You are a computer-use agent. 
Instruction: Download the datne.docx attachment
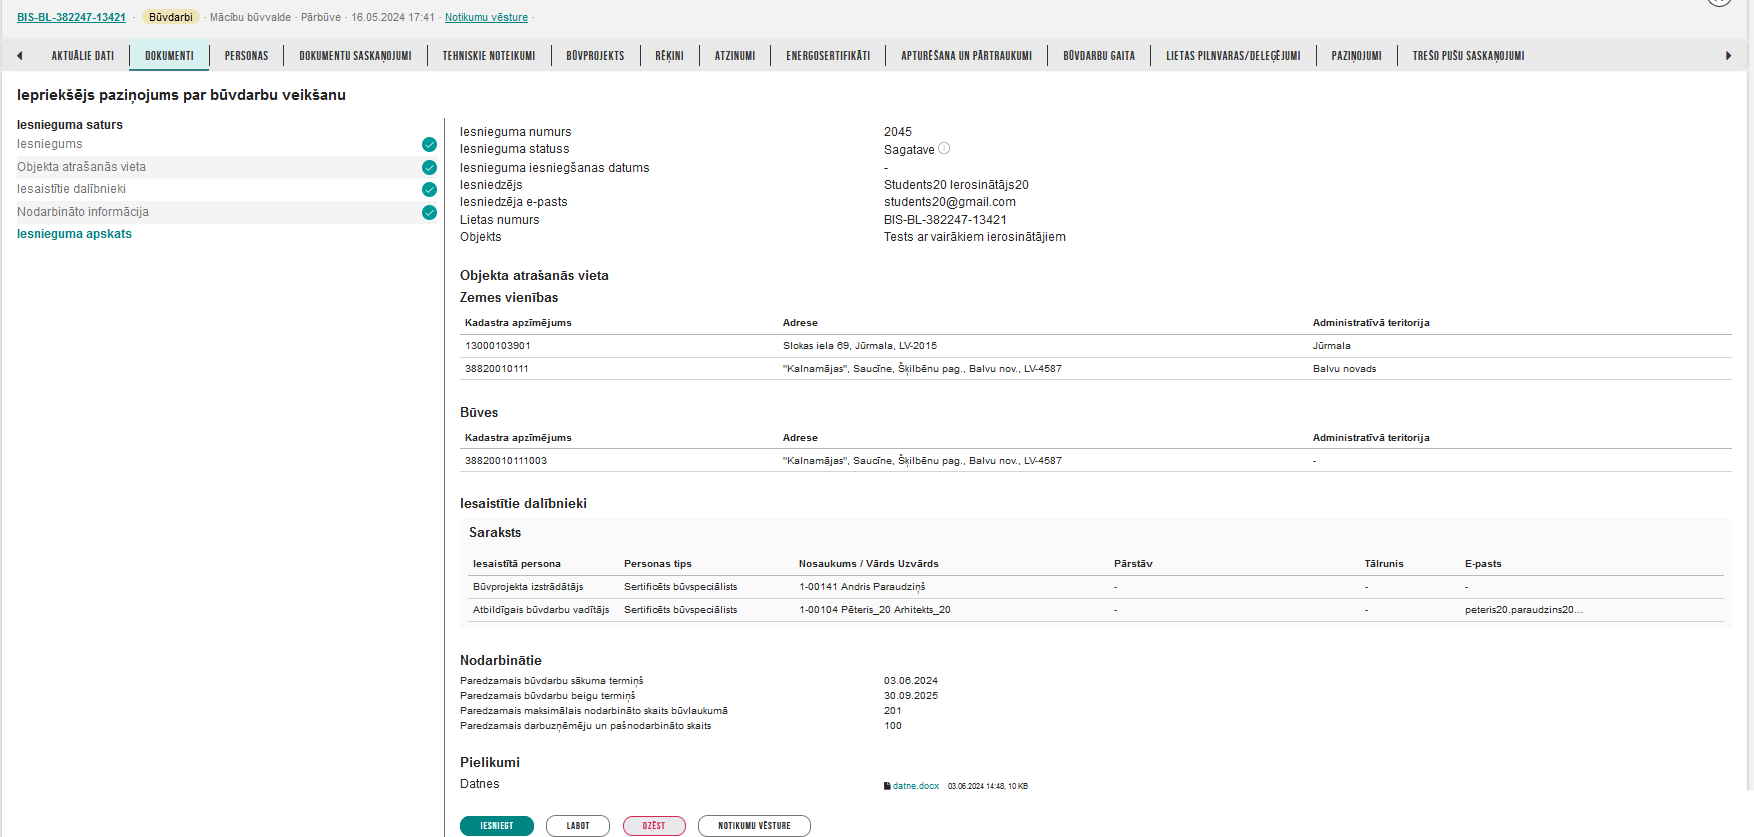click(916, 786)
